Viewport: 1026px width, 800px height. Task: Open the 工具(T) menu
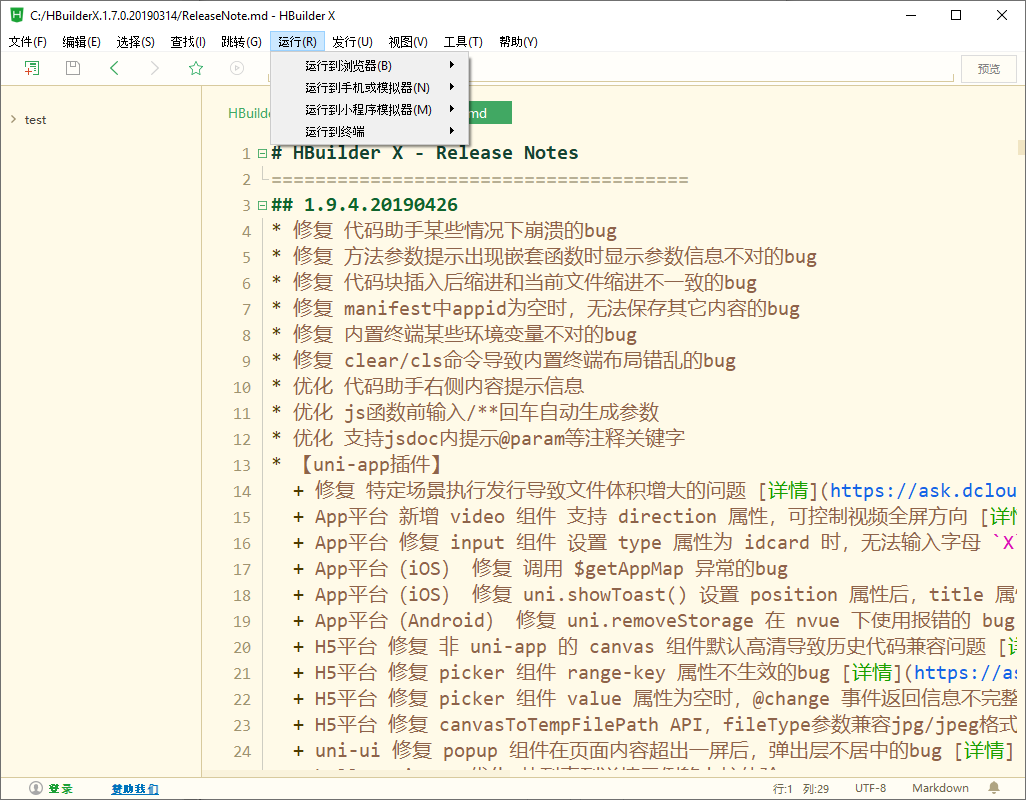[x=463, y=42]
